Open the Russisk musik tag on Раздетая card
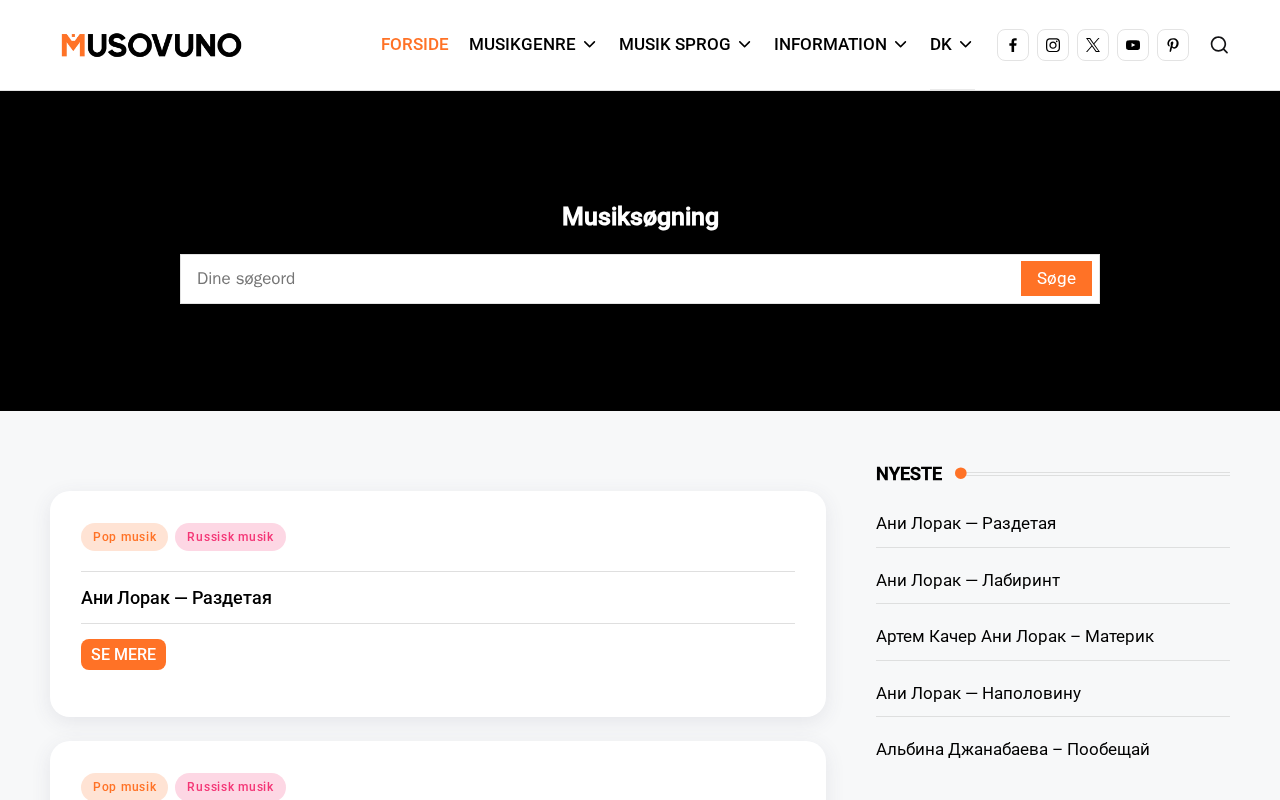 (x=230, y=537)
